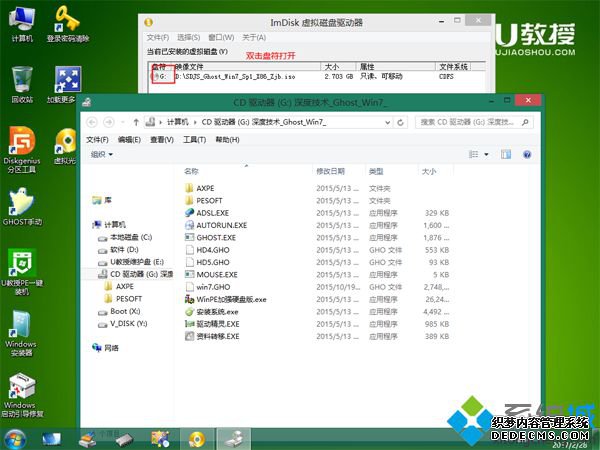
Task: Launch the GHOST手动 ghost icon
Action: point(22,207)
